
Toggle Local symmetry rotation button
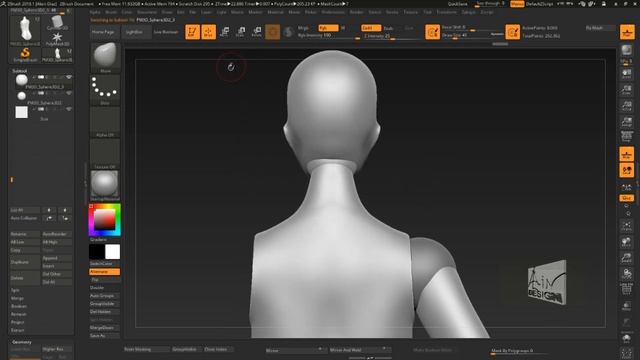(x=627, y=187)
